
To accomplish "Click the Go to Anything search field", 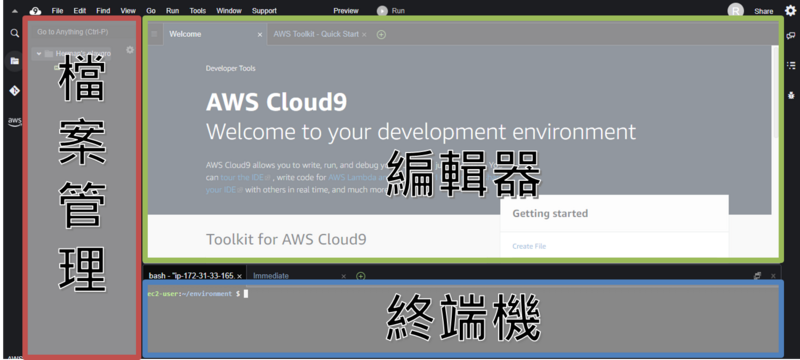I will [82, 32].
